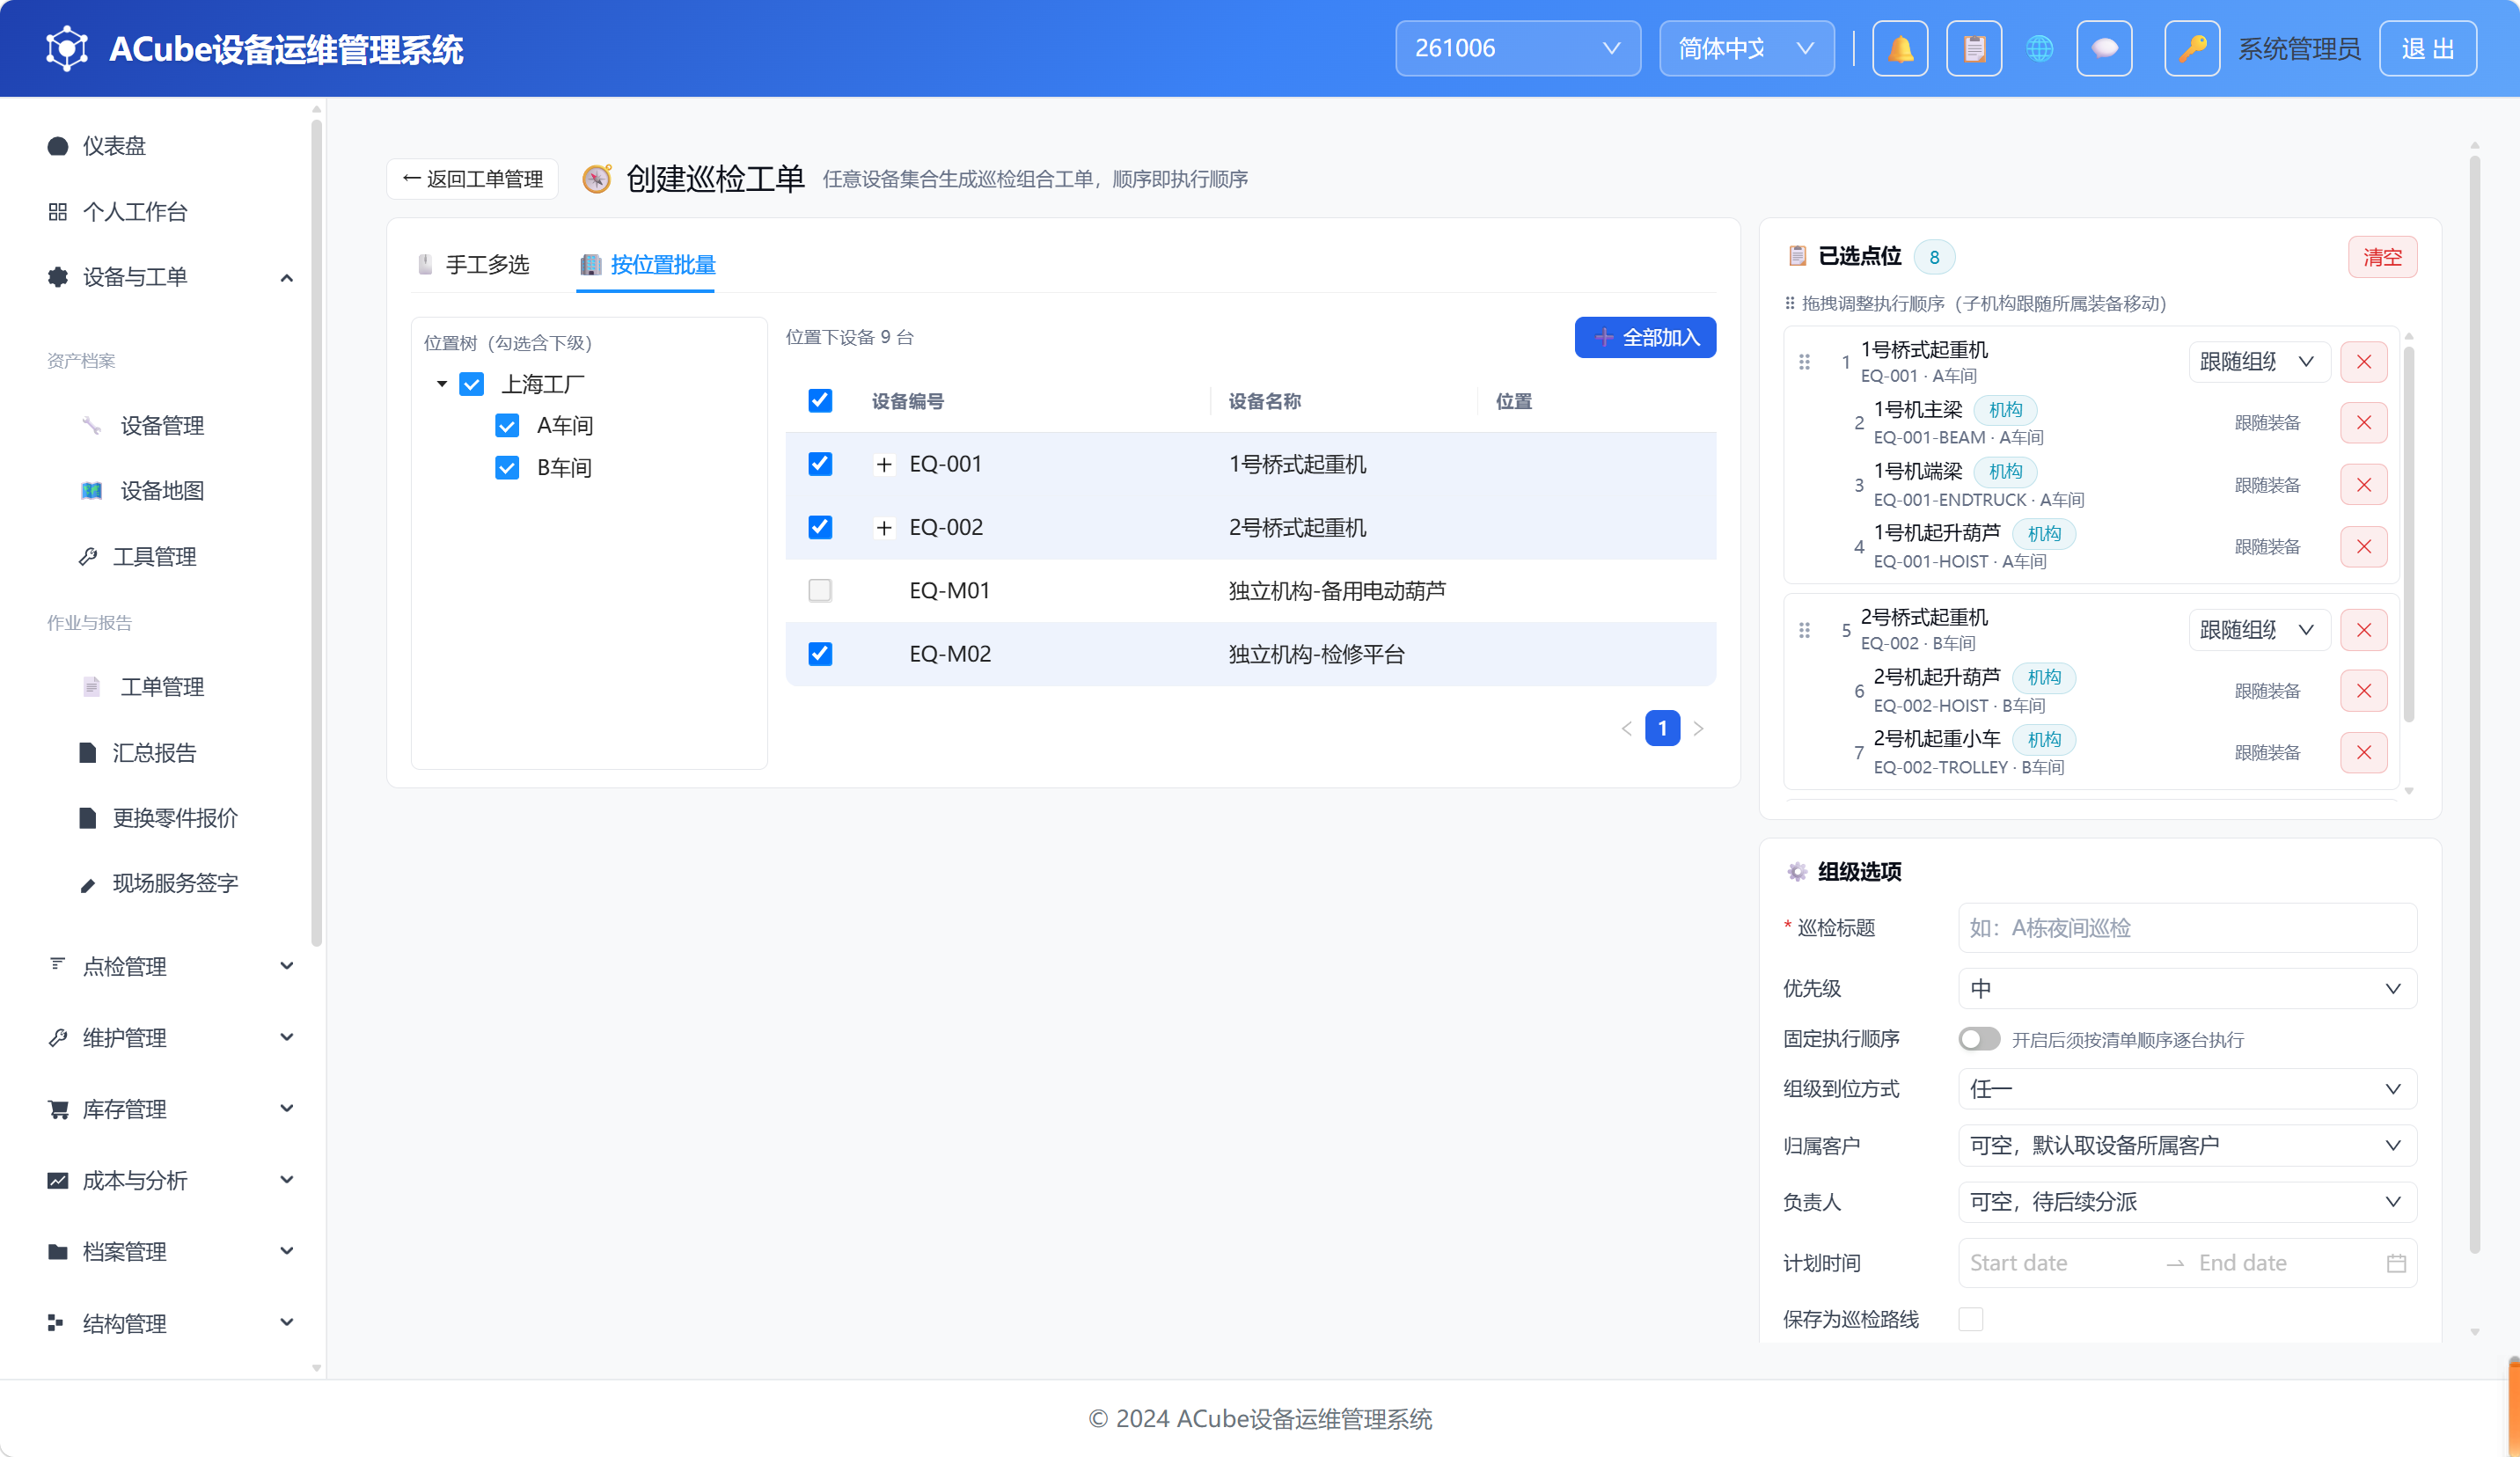Remove 1号机主梁 from selected list

(x=2363, y=423)
